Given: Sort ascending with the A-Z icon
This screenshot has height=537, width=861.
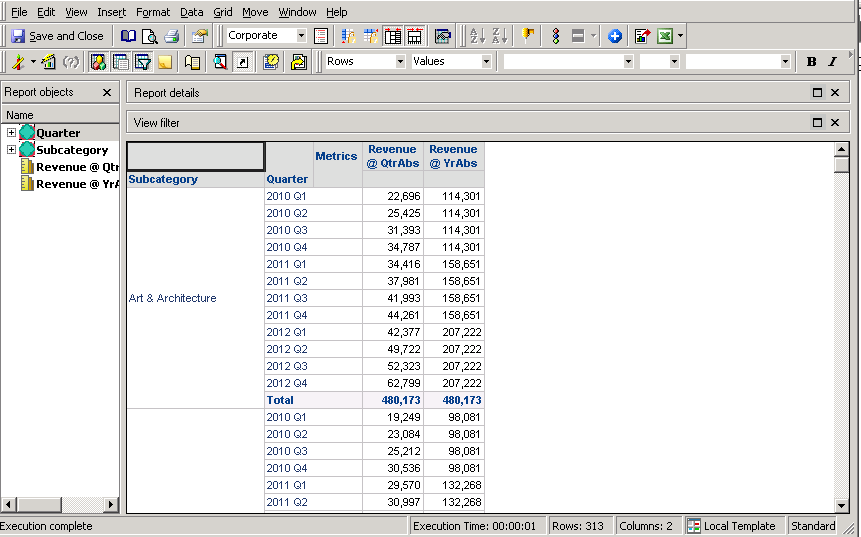Looking at the screenshot, I should pos(477,36).
